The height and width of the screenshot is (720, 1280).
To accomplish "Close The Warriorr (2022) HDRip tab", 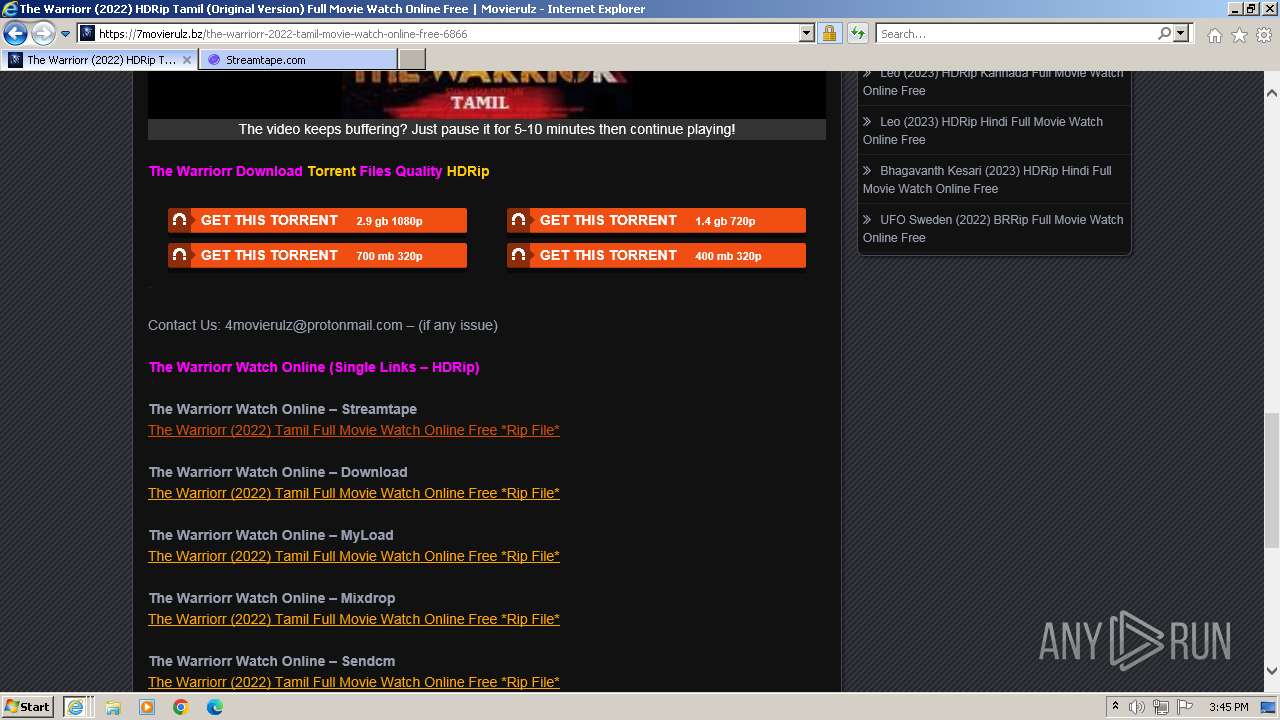I will point(186,60).
